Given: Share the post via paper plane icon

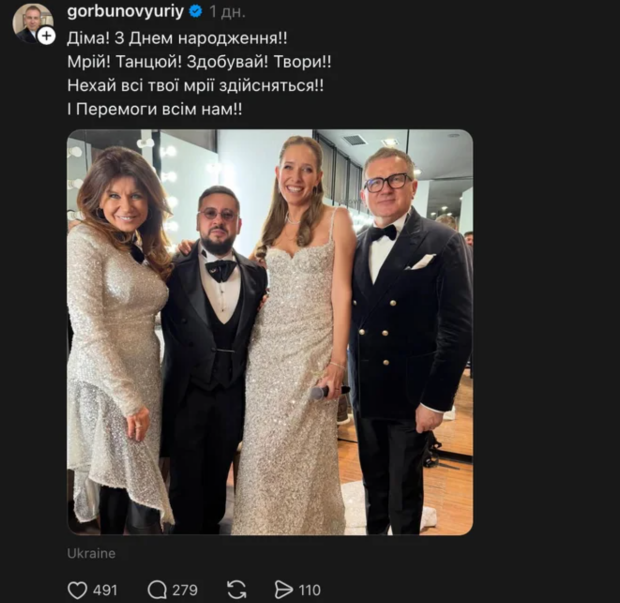Looking at the screenshot, I should click(x=284, y=590).
